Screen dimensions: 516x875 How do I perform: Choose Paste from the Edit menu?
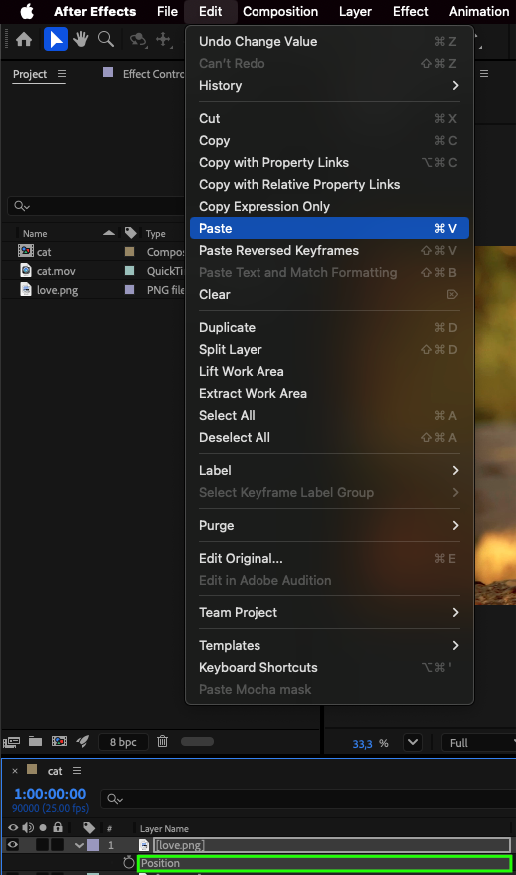(x=329, y=228)
